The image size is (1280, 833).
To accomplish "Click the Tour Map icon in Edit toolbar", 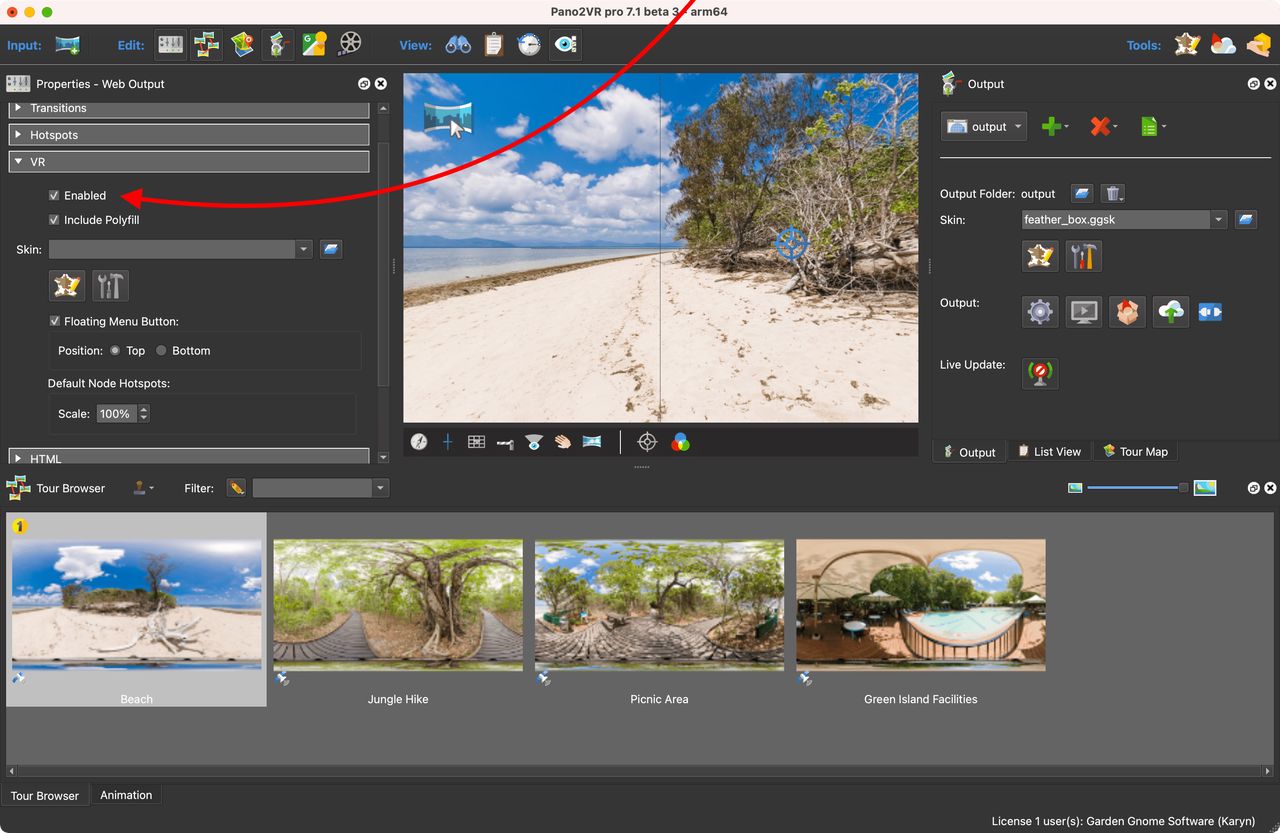I will pos(242,45).
